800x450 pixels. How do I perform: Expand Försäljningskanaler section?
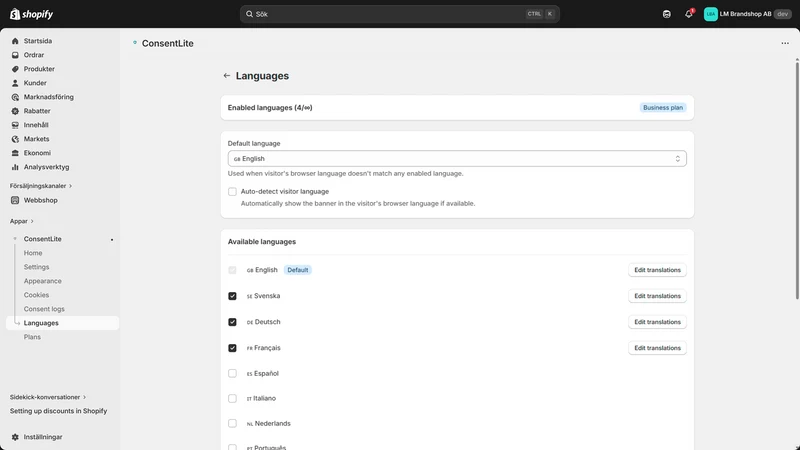coord(41,186)
